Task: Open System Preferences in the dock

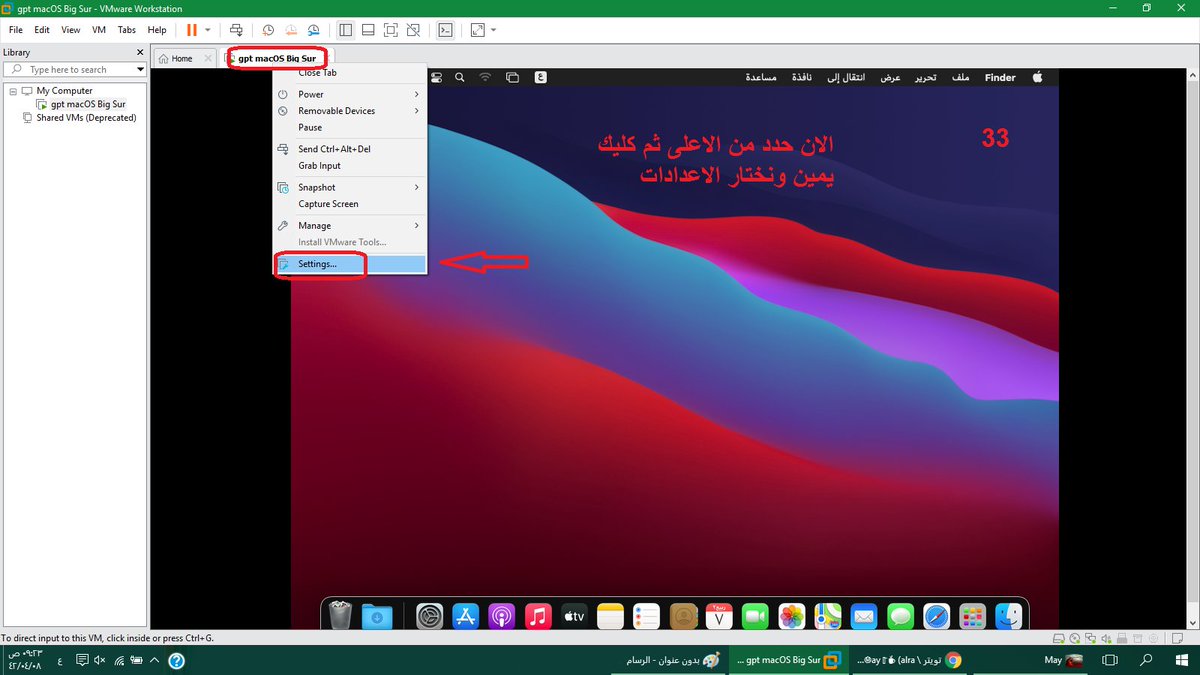Action: tap(430, 616)
